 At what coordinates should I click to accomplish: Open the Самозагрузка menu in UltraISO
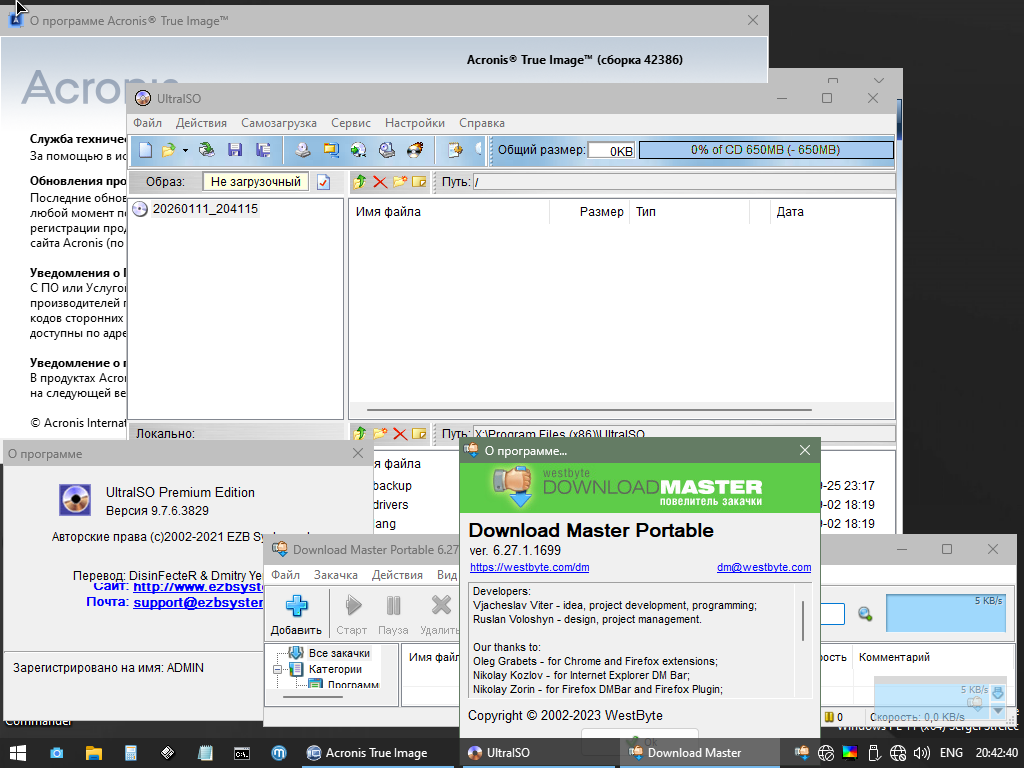point(279,123)
